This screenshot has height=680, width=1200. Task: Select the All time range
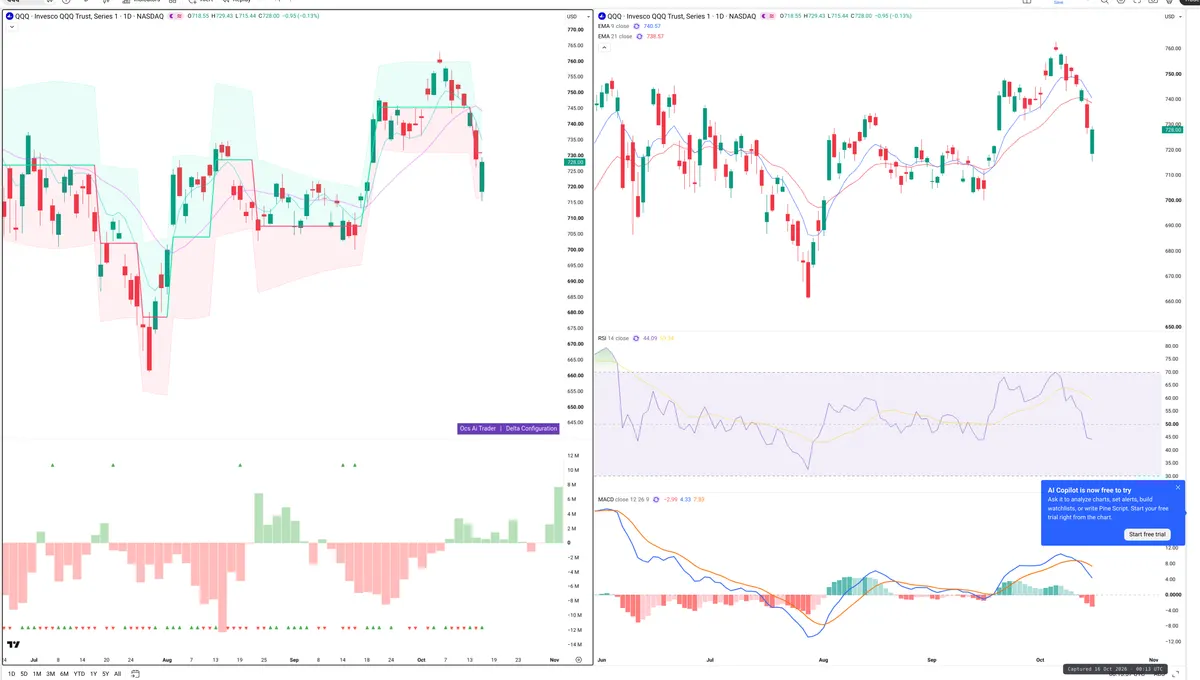point(117,674)
